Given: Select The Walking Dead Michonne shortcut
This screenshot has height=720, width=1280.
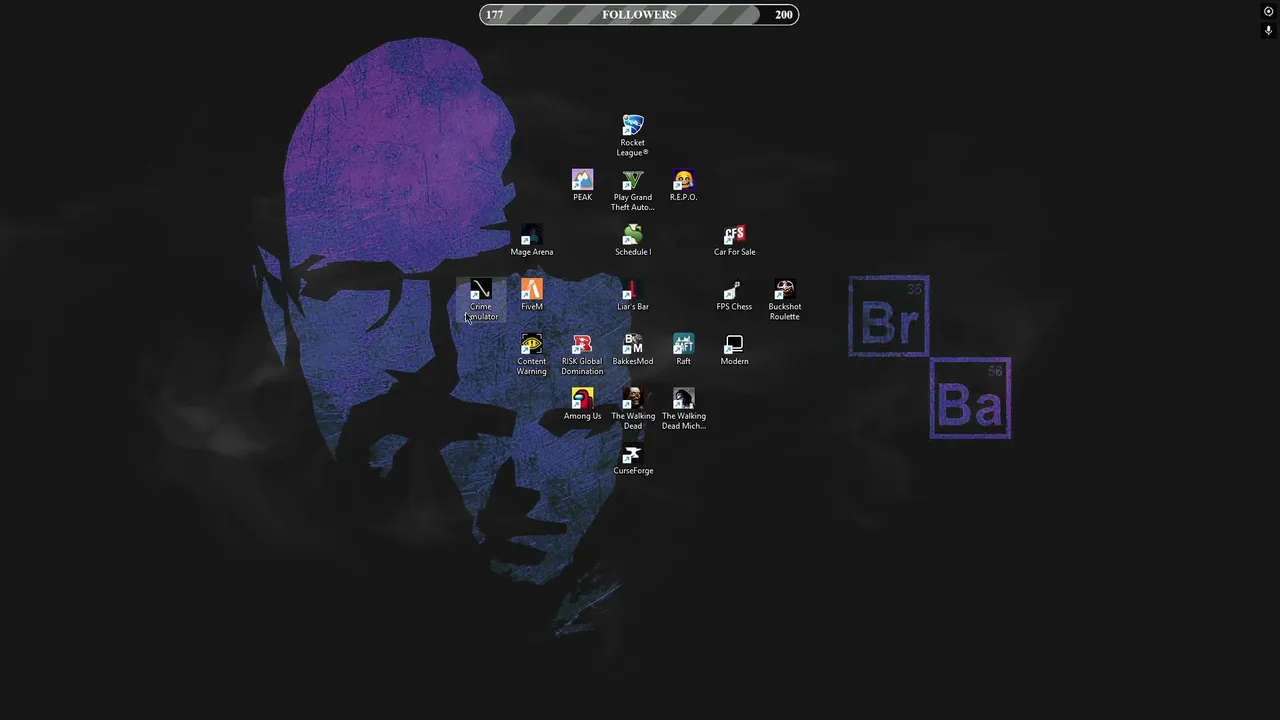Looking at the screenshot, I should [x=683, y=410].
